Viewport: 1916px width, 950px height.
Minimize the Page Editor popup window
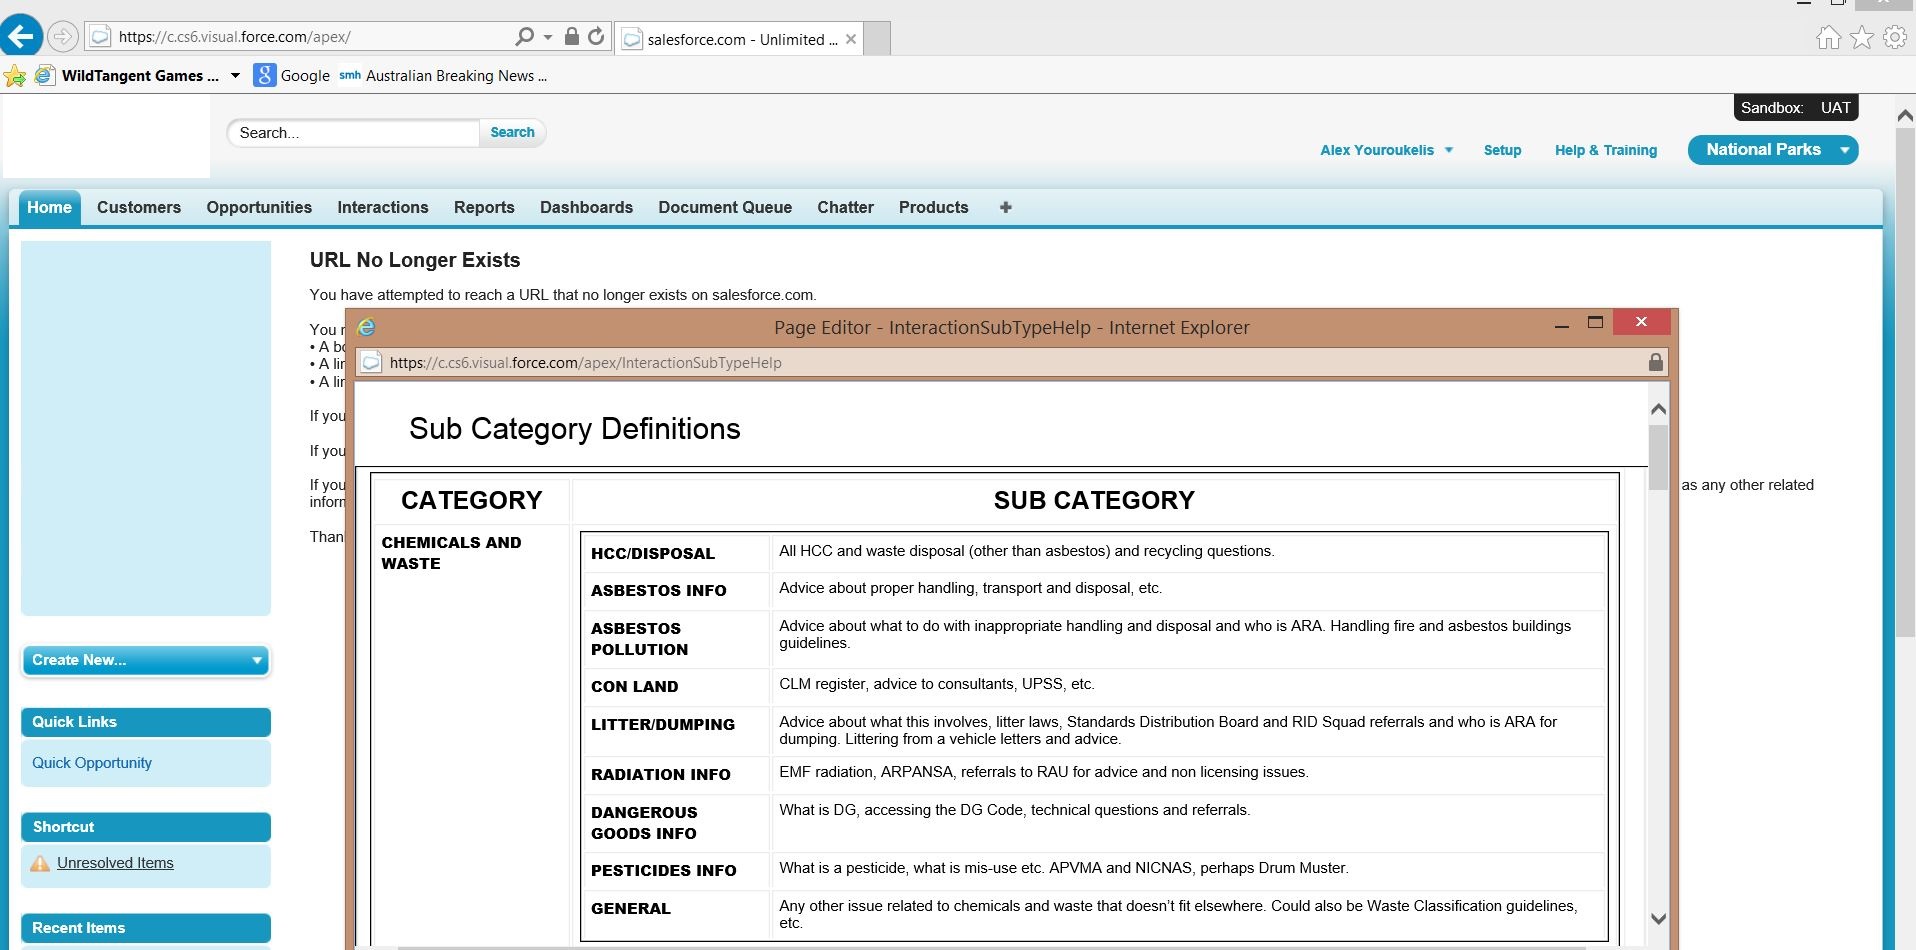point(1561,324)
